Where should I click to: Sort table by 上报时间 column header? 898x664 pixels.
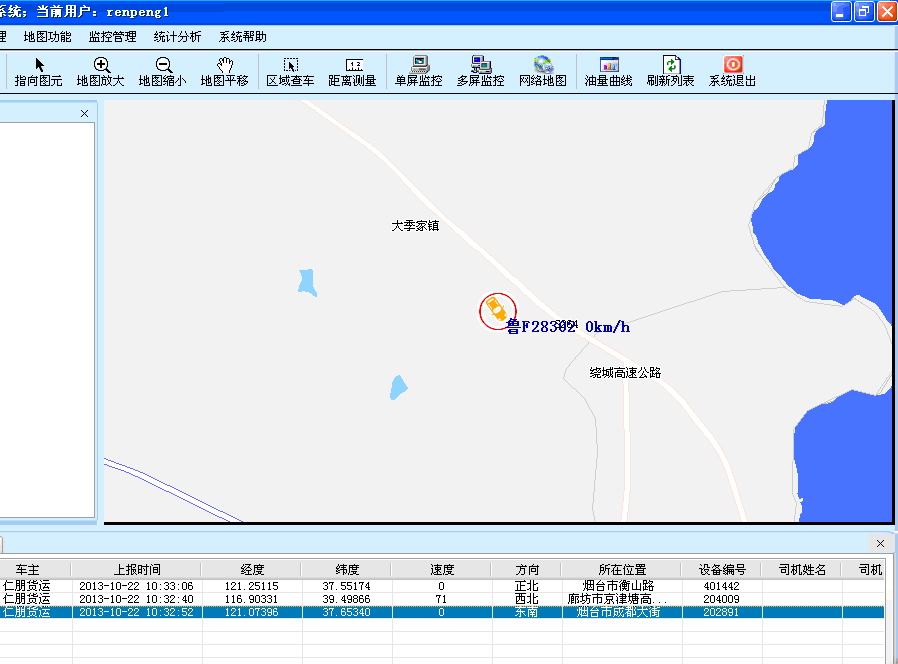pos(136,570)
